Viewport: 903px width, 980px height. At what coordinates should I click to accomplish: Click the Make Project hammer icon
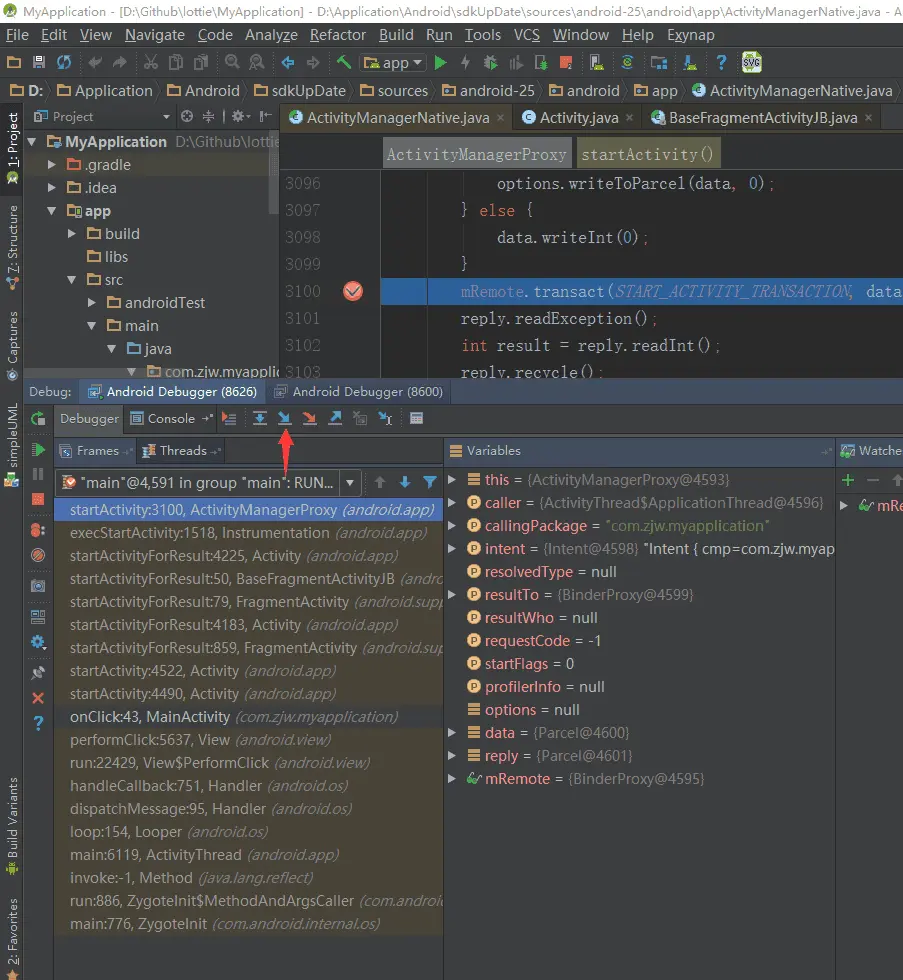tap(343, 62)
